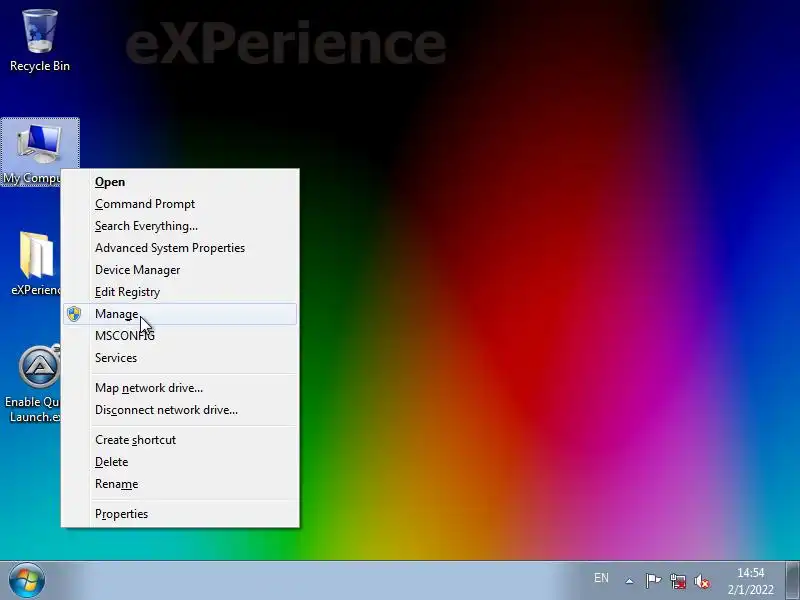Image resolution: width=800 pixels, height=600 pixels.
Task: Select Disconnect network drive... entry
Action: [x=180, y=410]
